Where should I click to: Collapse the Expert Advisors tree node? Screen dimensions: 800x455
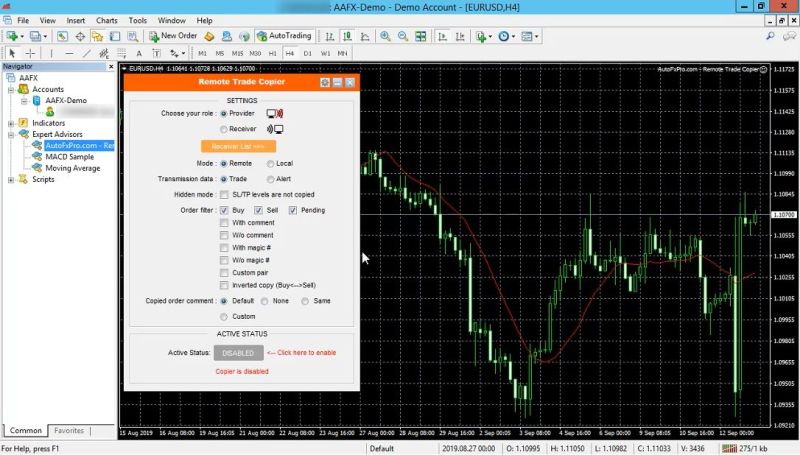coord(11,134)
